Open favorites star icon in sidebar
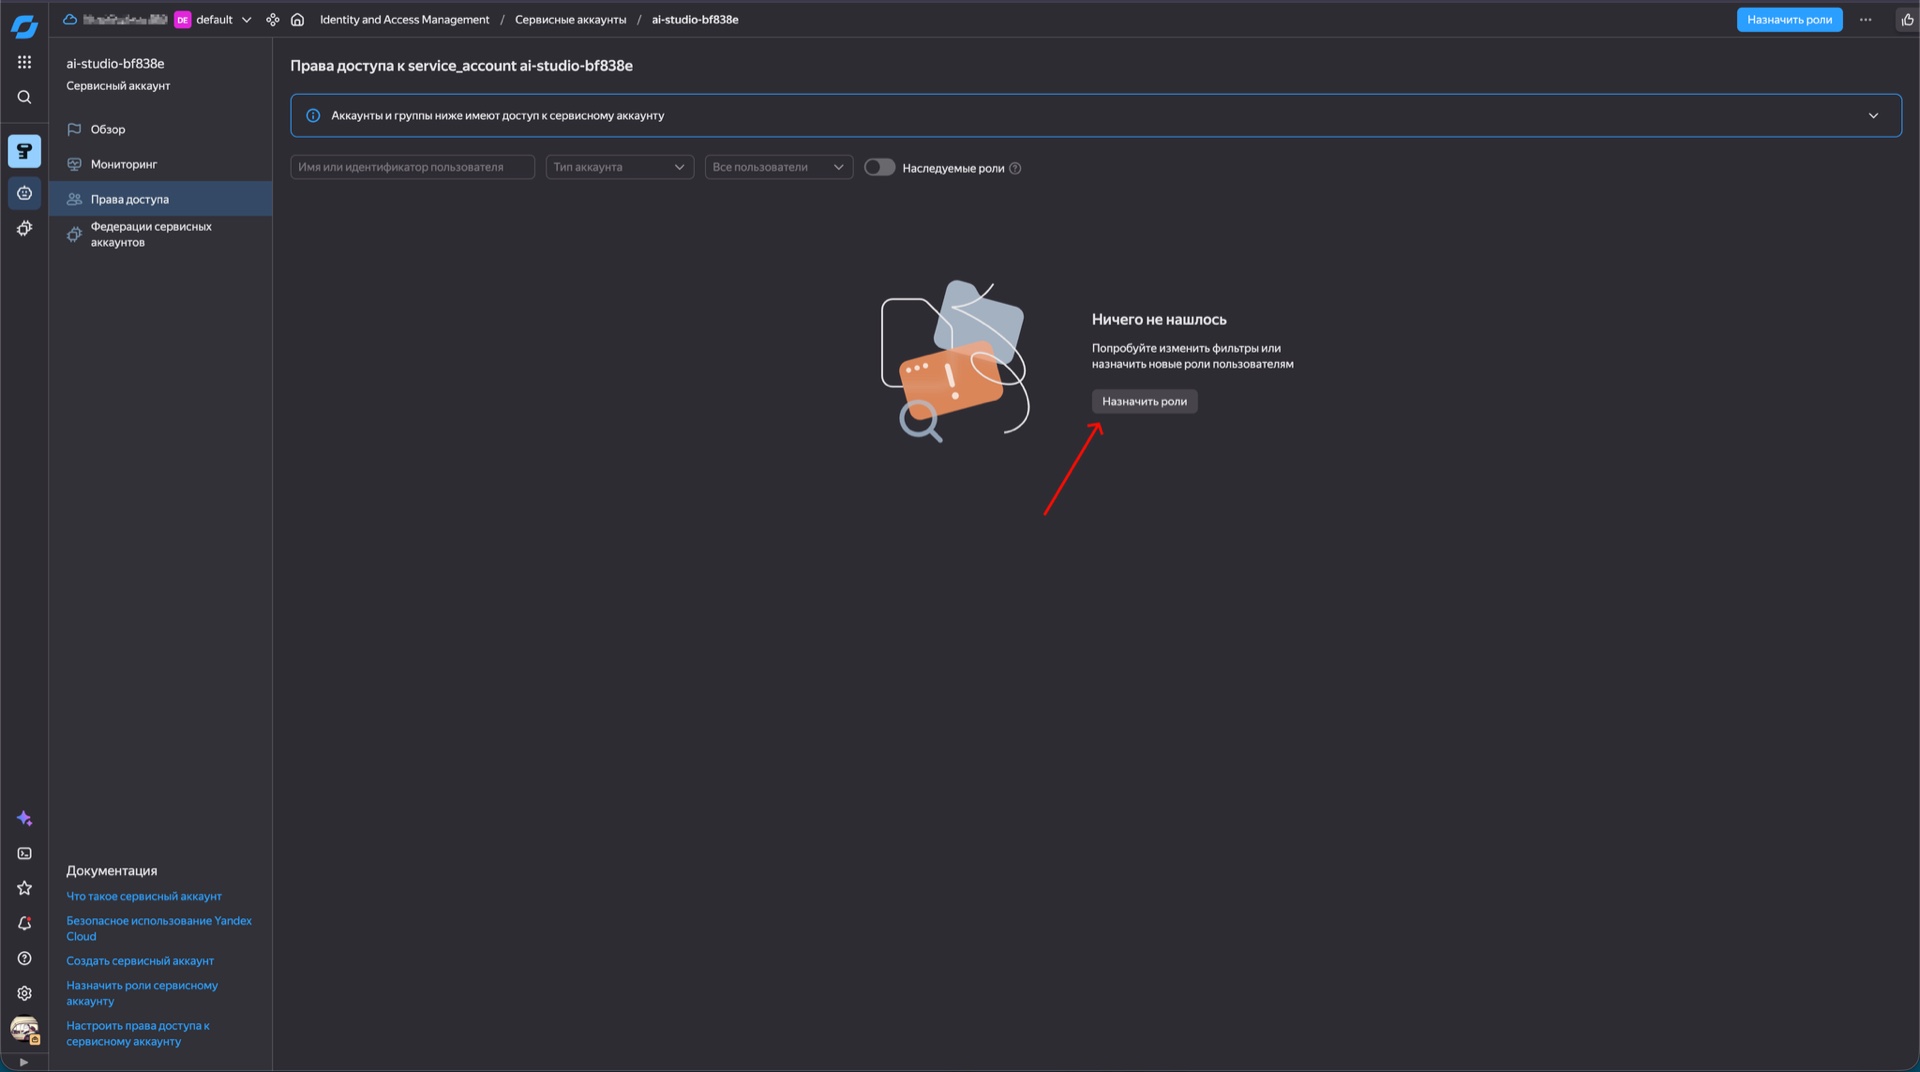Image resolution: width=1920 pixels, height=1072 pixels. [x=24, y=888]
